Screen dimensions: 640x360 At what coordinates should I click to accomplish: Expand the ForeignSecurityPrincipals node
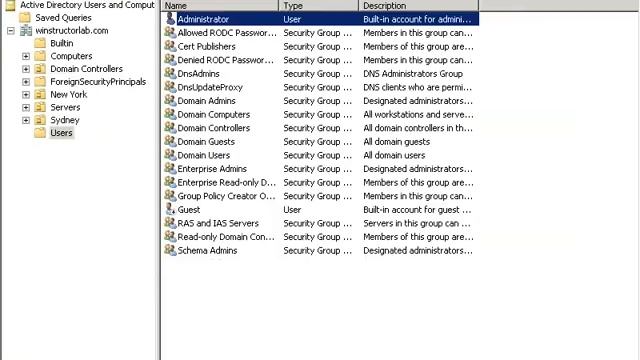26,82
